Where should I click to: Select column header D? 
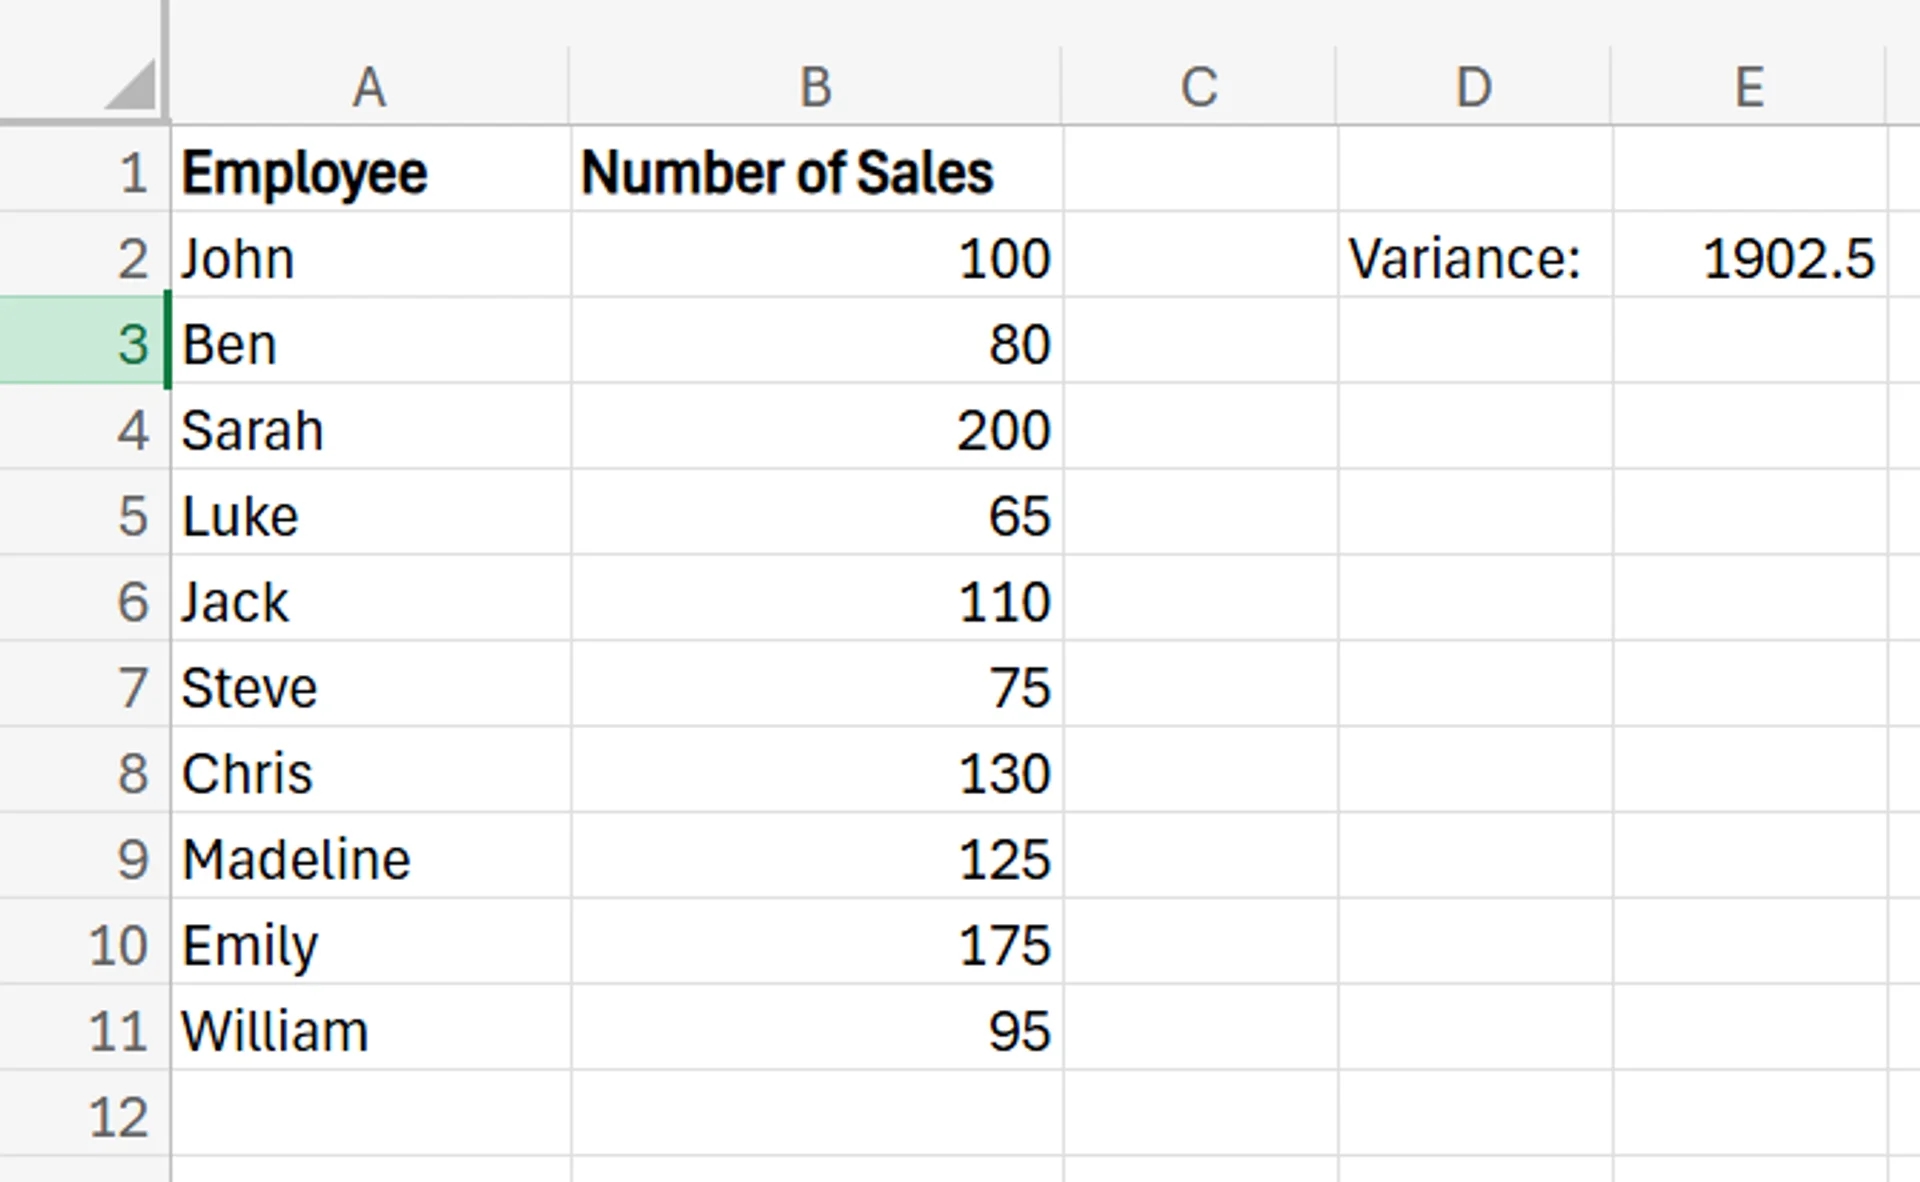click(1475, 85)
